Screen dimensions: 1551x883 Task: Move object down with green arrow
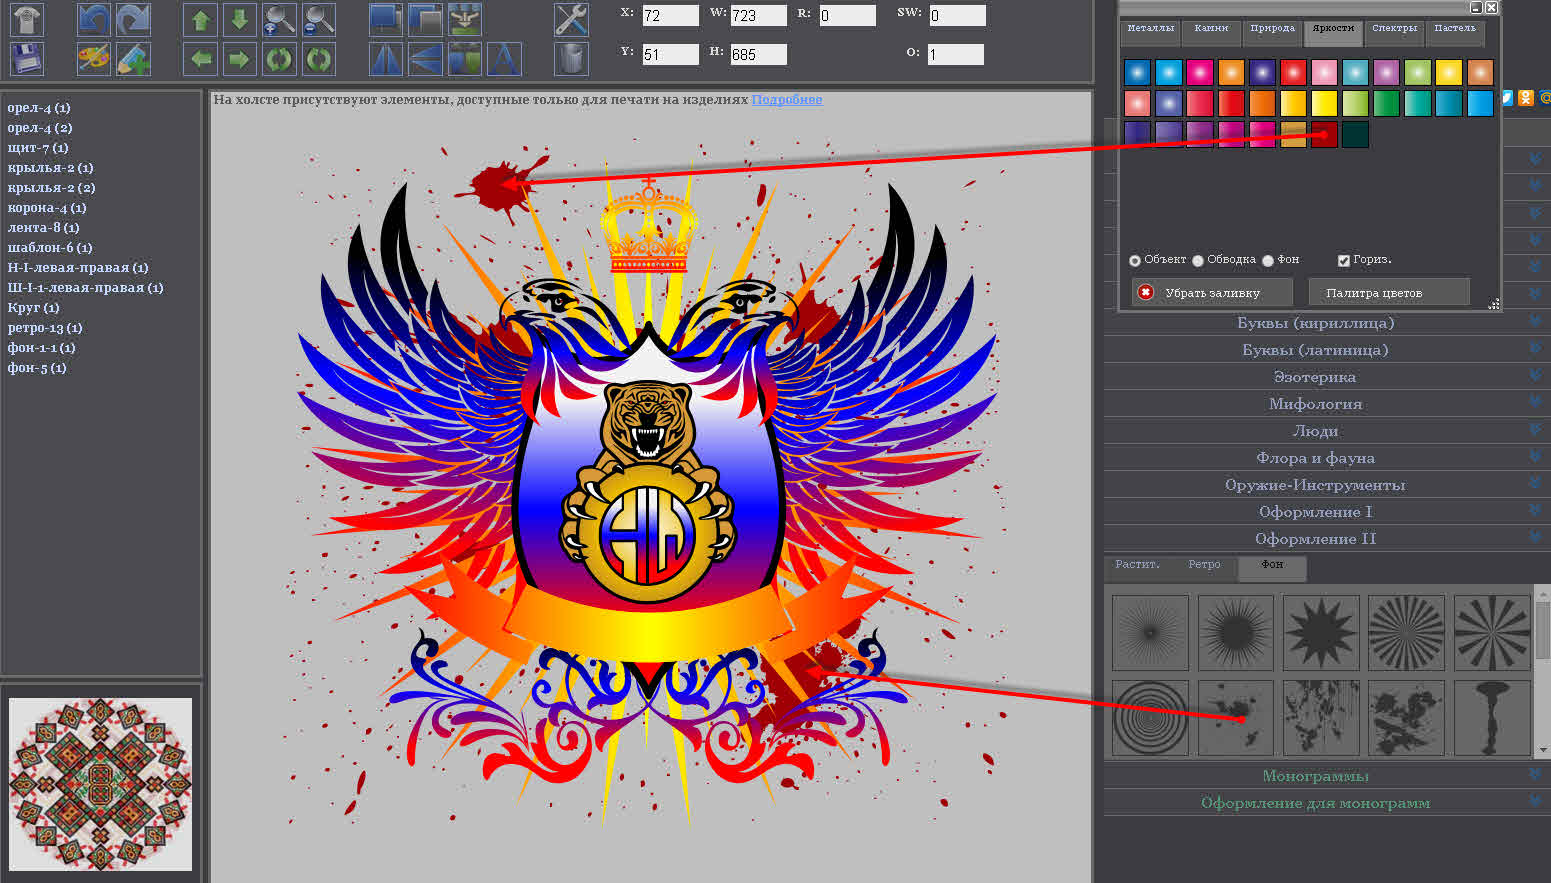pos(239,19)
